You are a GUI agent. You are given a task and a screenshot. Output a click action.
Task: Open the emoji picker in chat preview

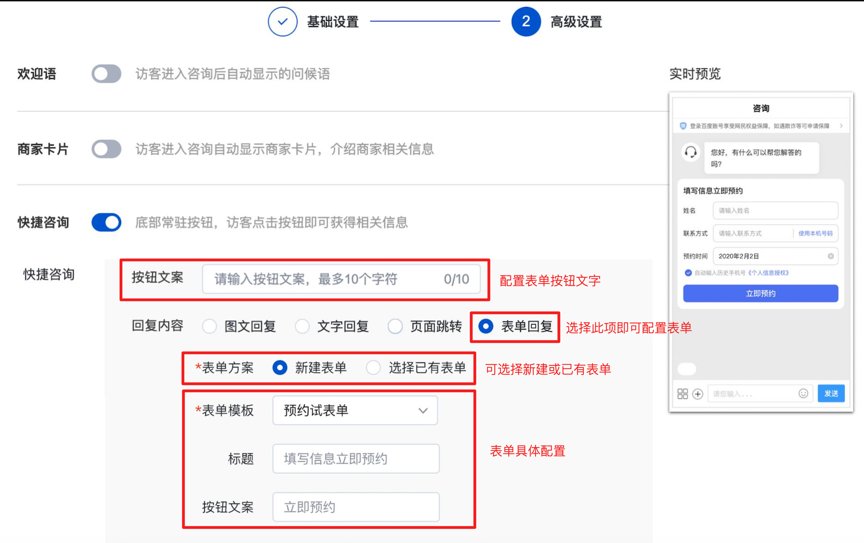[803, 394]
